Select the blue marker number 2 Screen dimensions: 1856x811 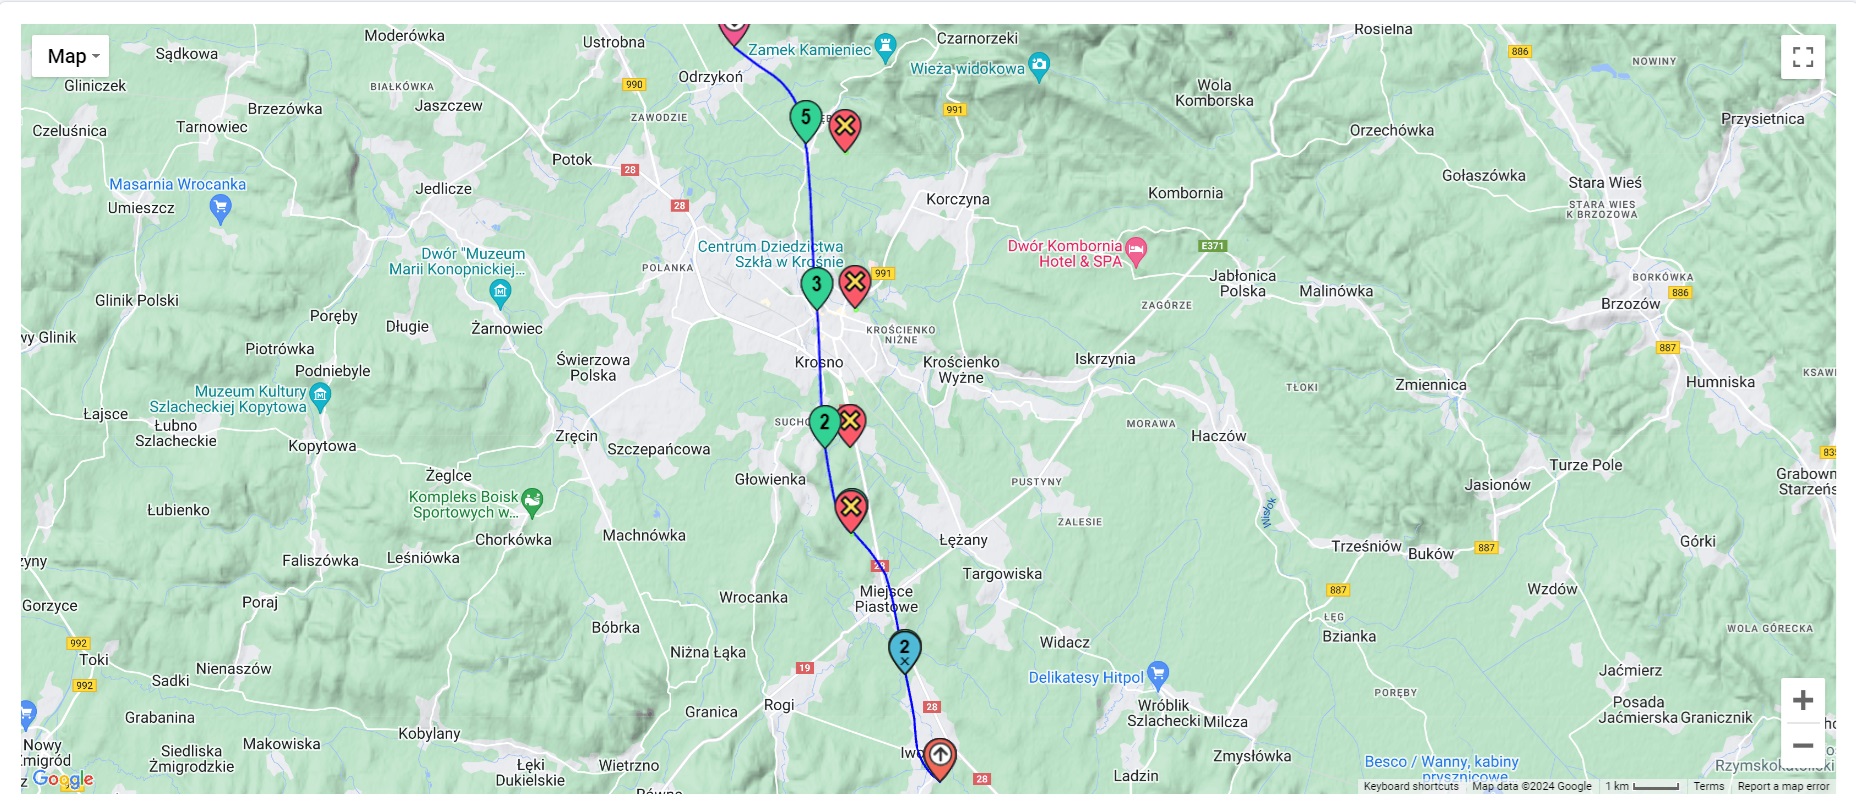pos(904,650)
